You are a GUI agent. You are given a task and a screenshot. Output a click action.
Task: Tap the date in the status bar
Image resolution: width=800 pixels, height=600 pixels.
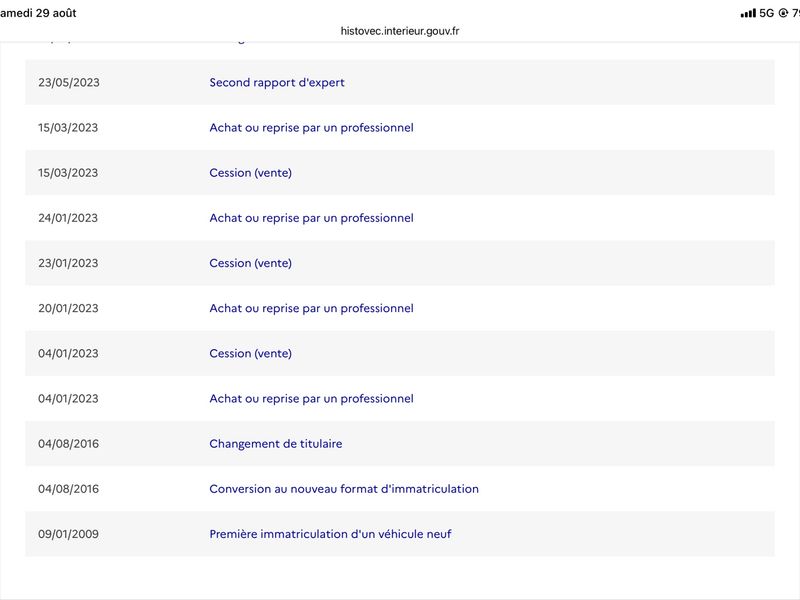(38, 13)
